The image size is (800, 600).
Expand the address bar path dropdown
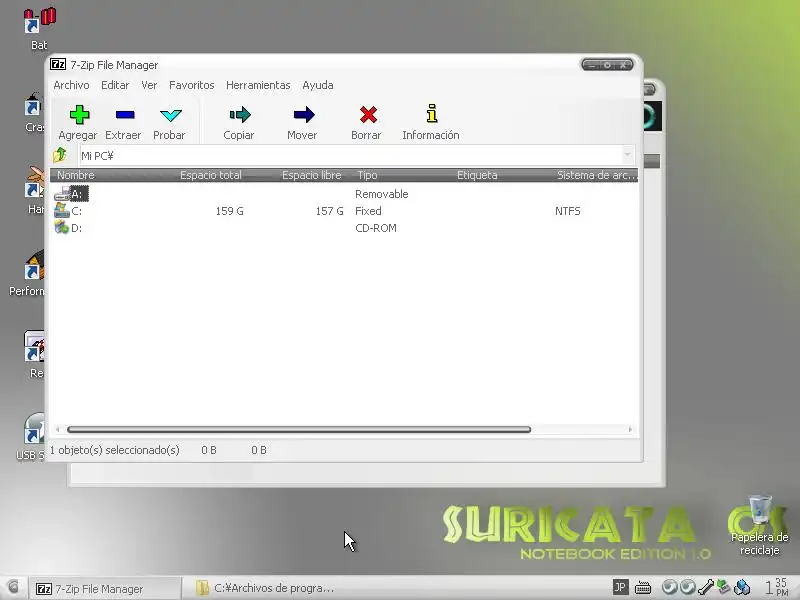point(628,155)
